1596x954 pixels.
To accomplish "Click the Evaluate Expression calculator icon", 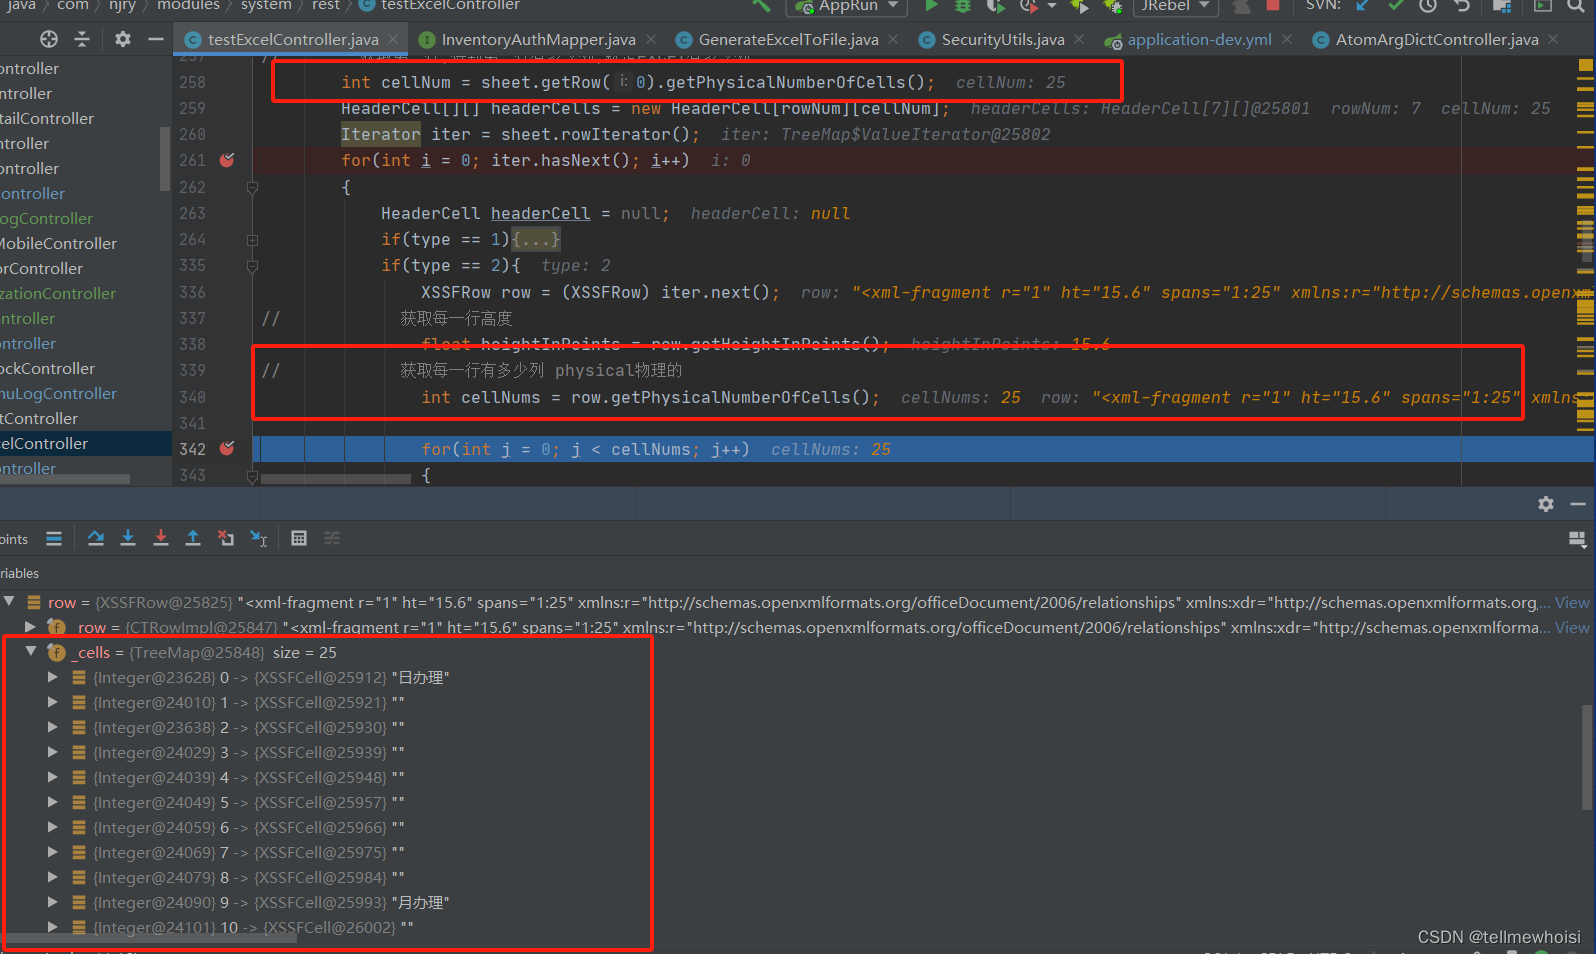I will point(299,539).
